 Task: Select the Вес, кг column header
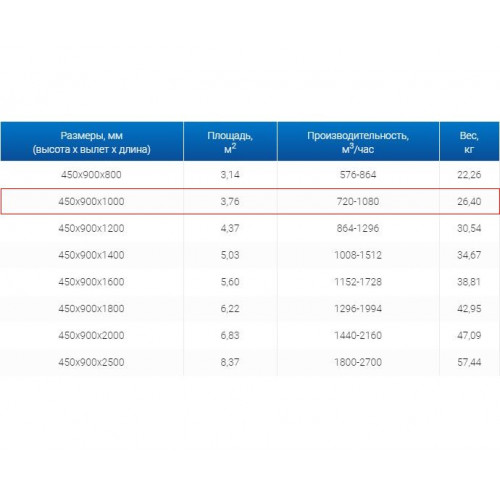pos(469,142)
